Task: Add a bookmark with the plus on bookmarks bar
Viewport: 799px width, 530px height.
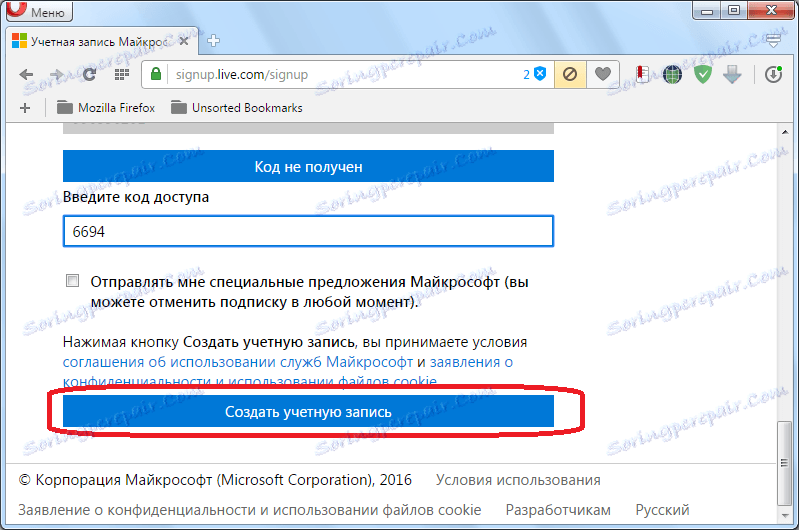Action: click(x=25, y=108)
